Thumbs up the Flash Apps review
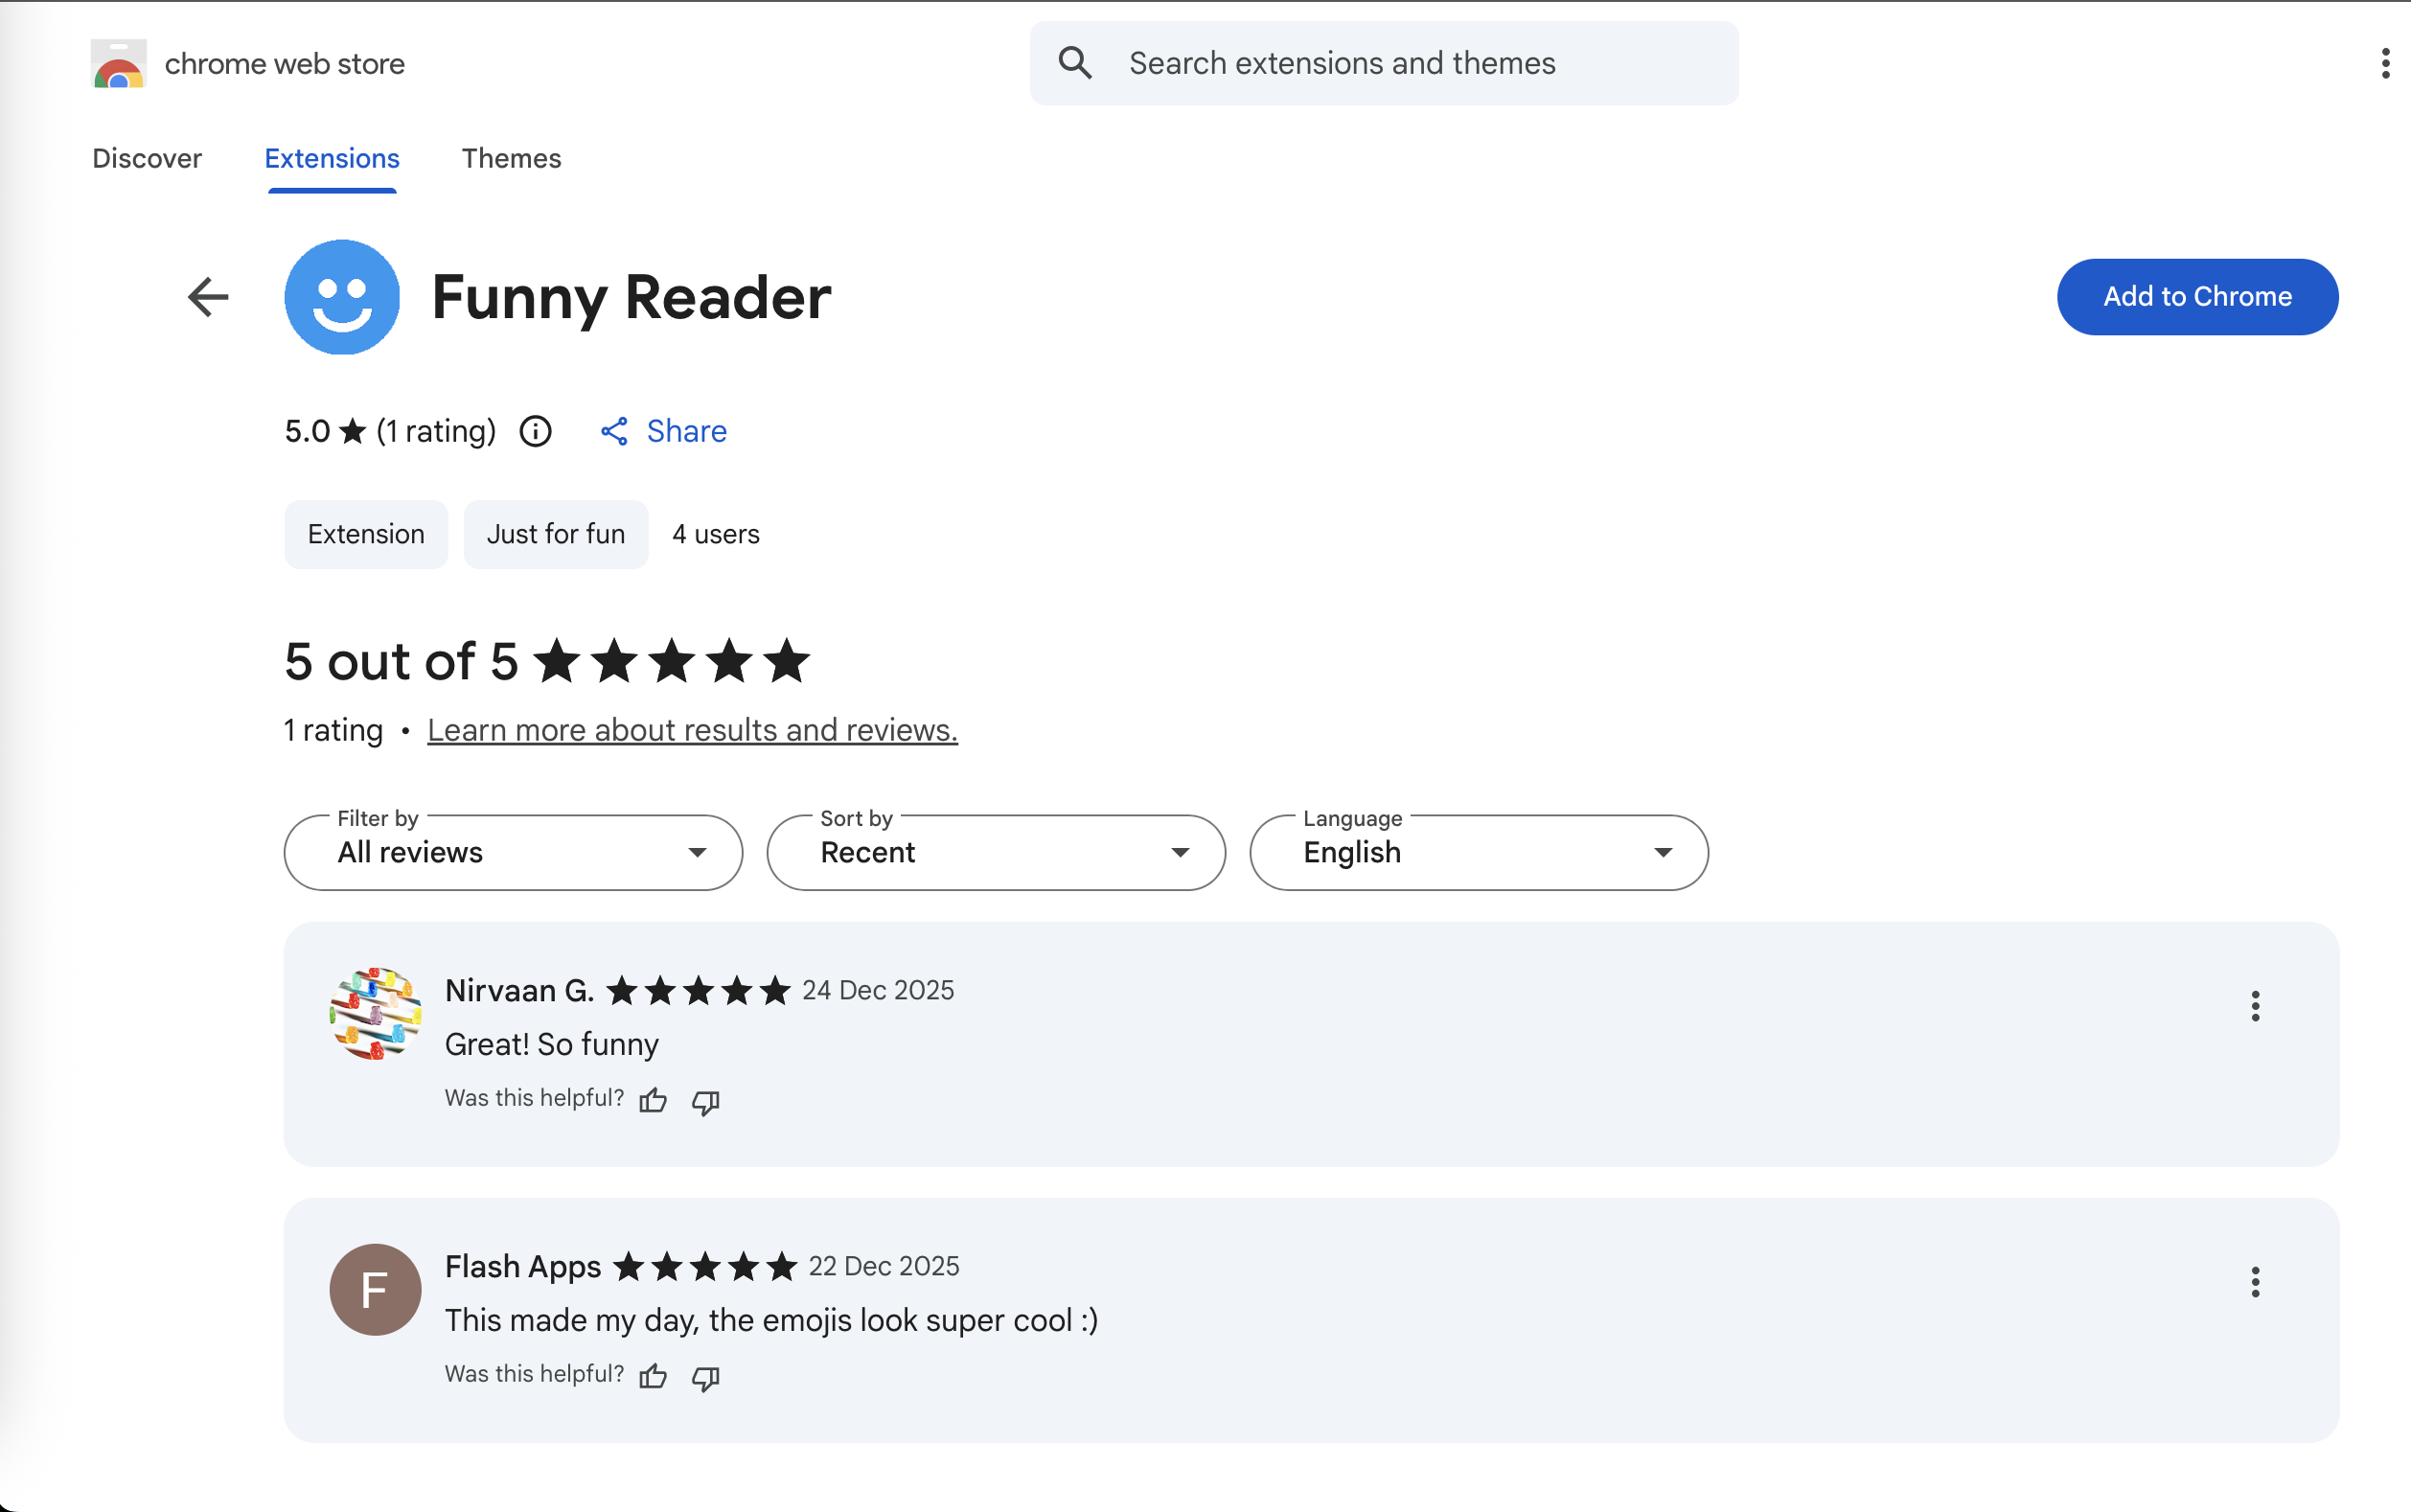This screenshot has width=2411, height=1512. tap(652, 1375)
